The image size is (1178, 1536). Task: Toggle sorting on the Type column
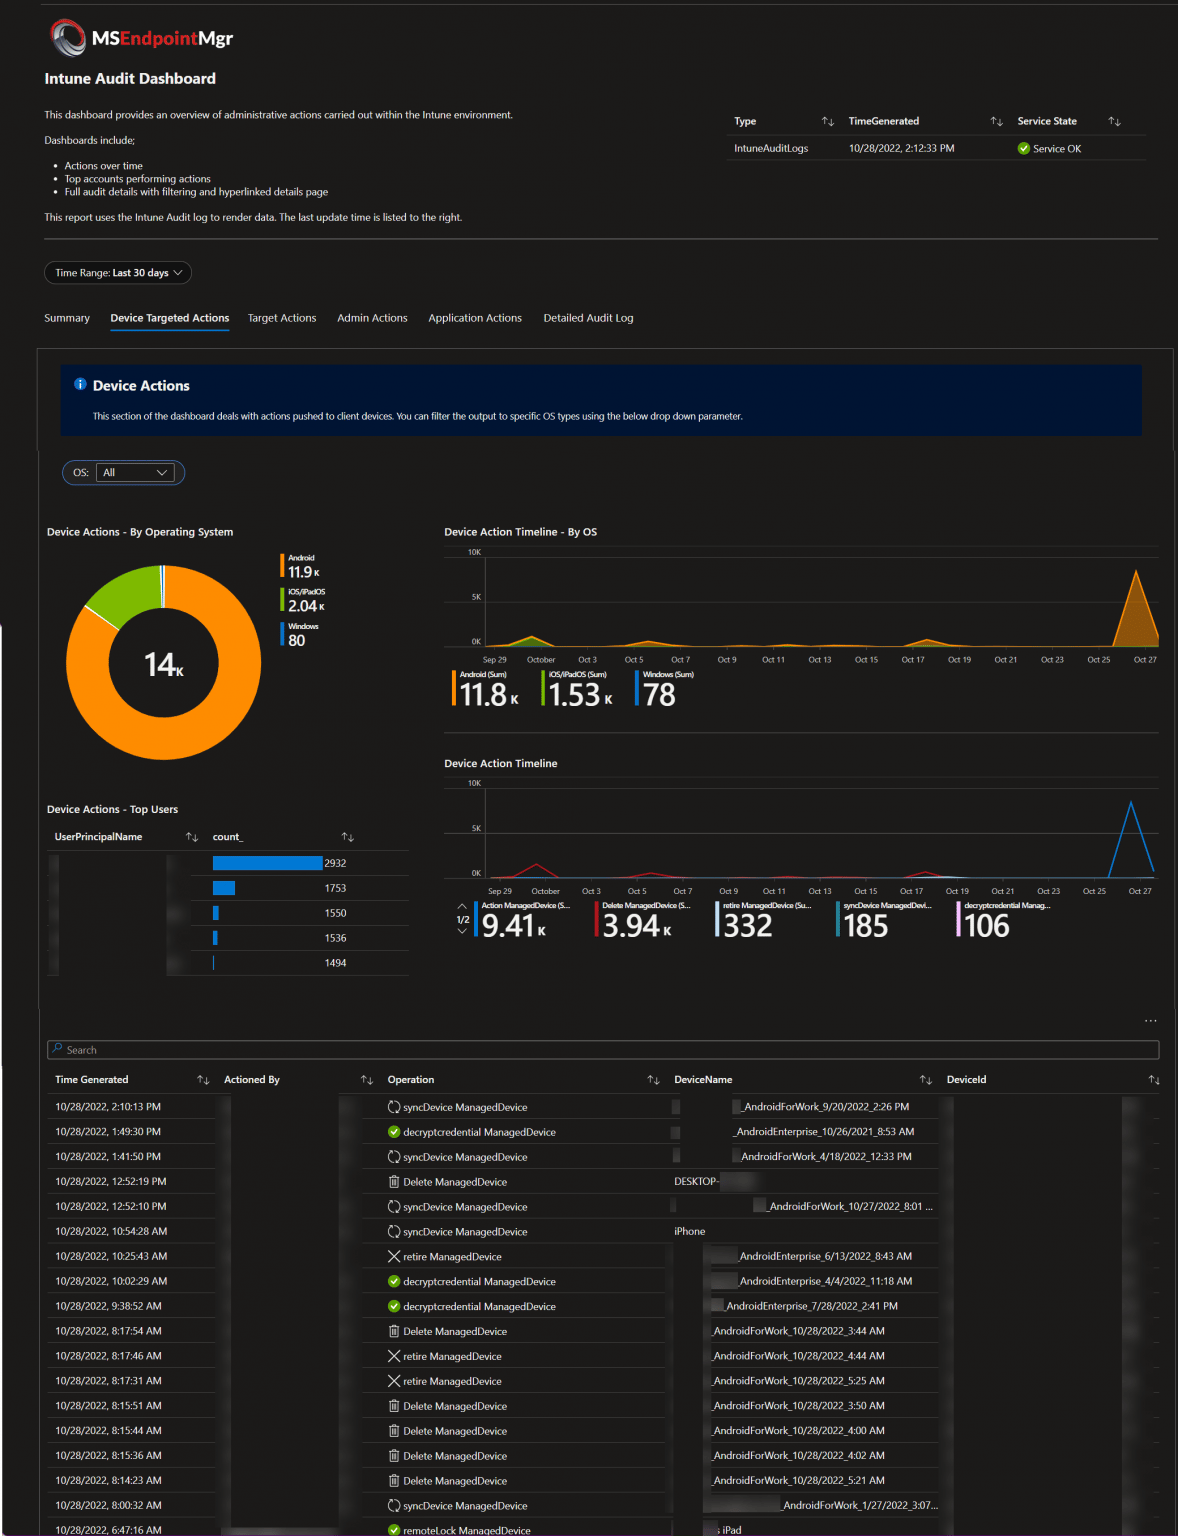point(828,121)
